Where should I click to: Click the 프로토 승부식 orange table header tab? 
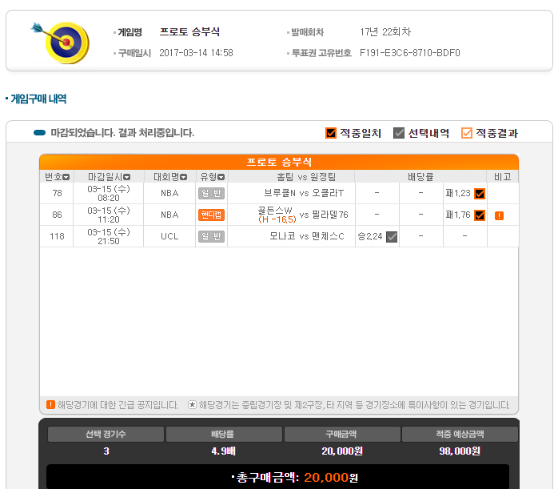click(279, 162)
